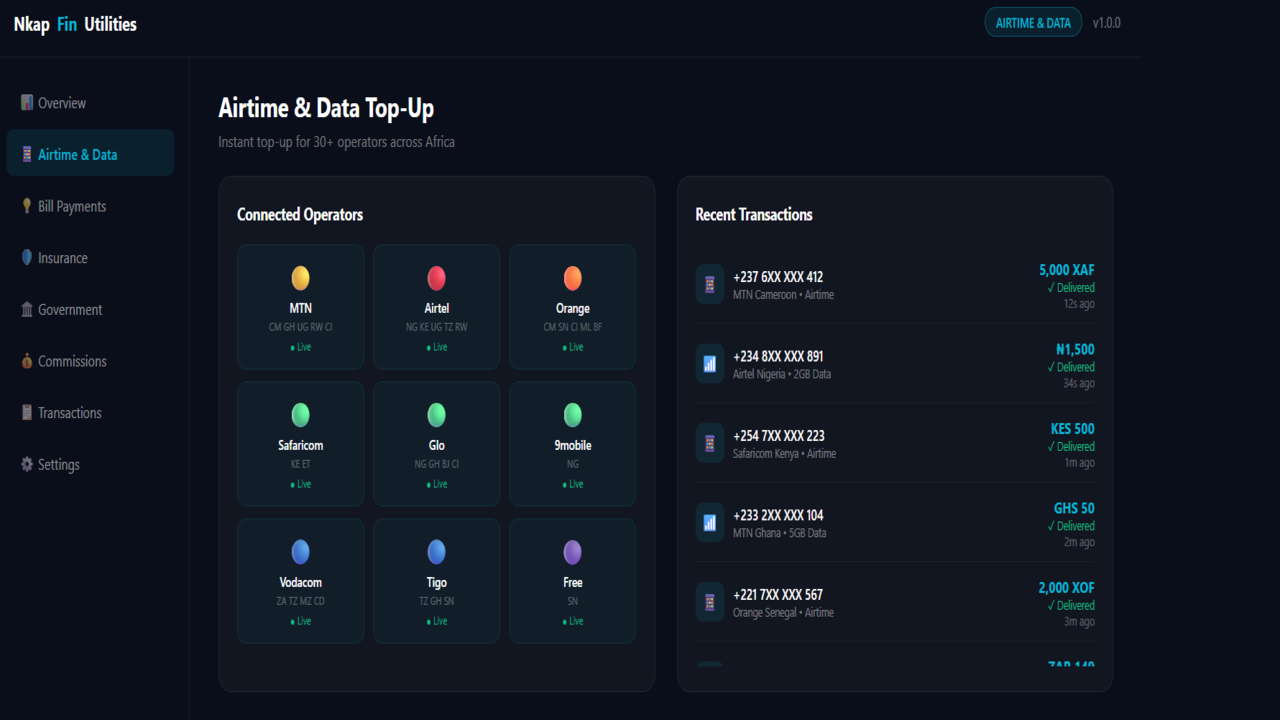Choose the Glo operator icon
The width and height of the screenshot is (1280, 720).
(x=436, y=415)
